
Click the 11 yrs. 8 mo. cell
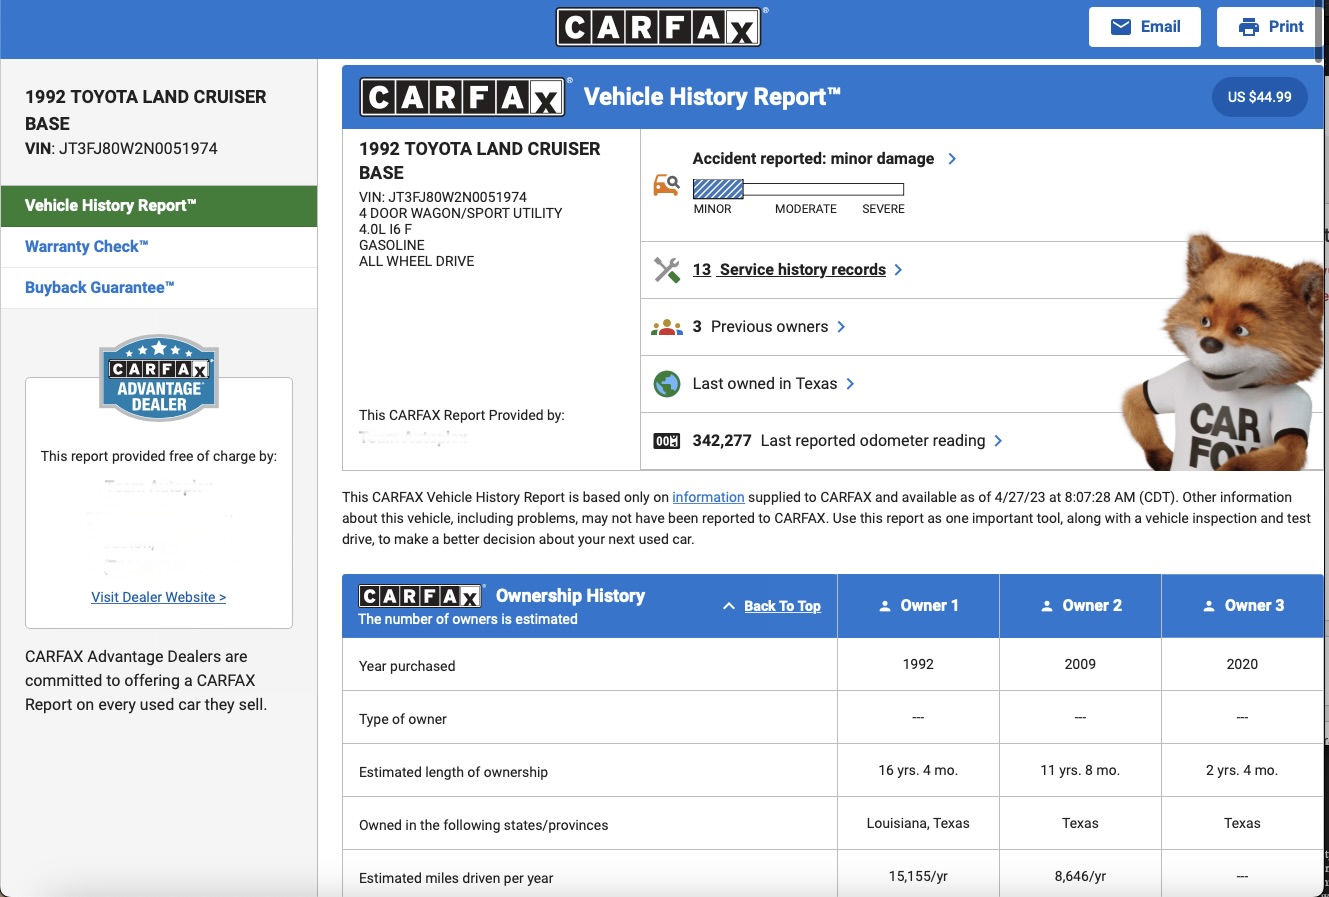(1080, 770)
